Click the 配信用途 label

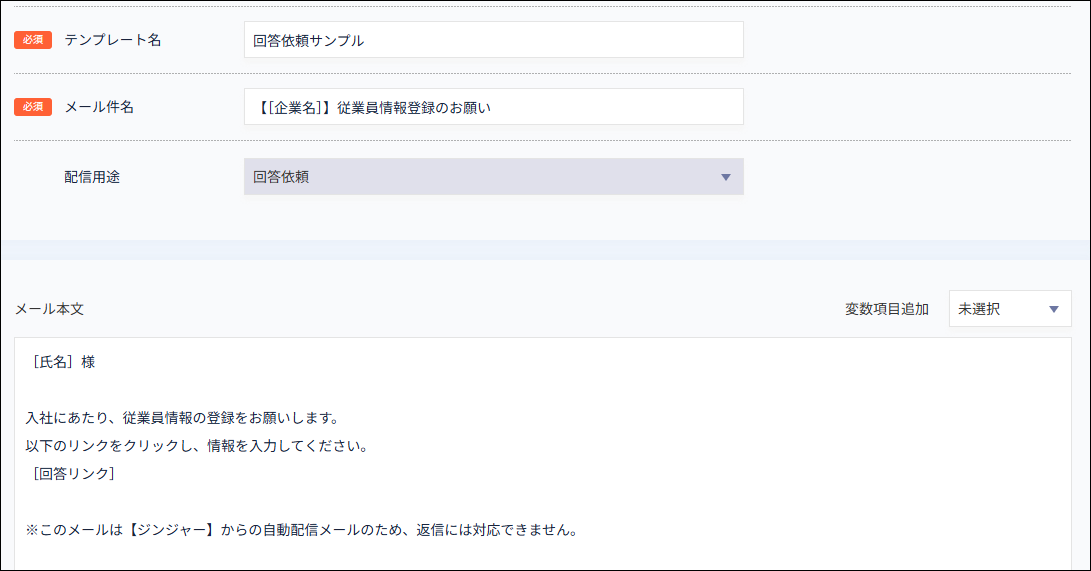tap(92, 177)
